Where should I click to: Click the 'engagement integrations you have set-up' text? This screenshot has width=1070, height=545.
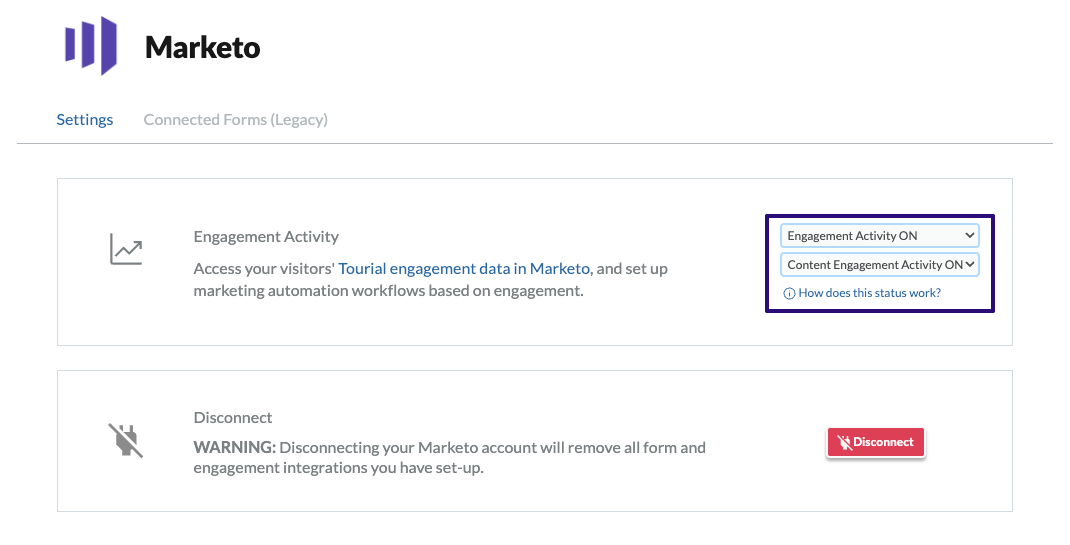click(x=338, y=468)
